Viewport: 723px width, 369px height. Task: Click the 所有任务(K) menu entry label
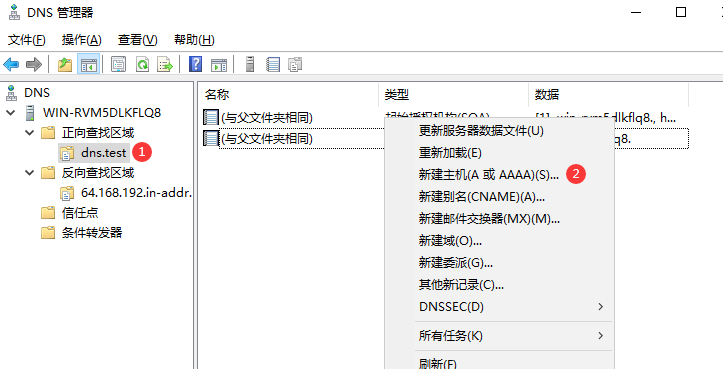pos(450,336)
